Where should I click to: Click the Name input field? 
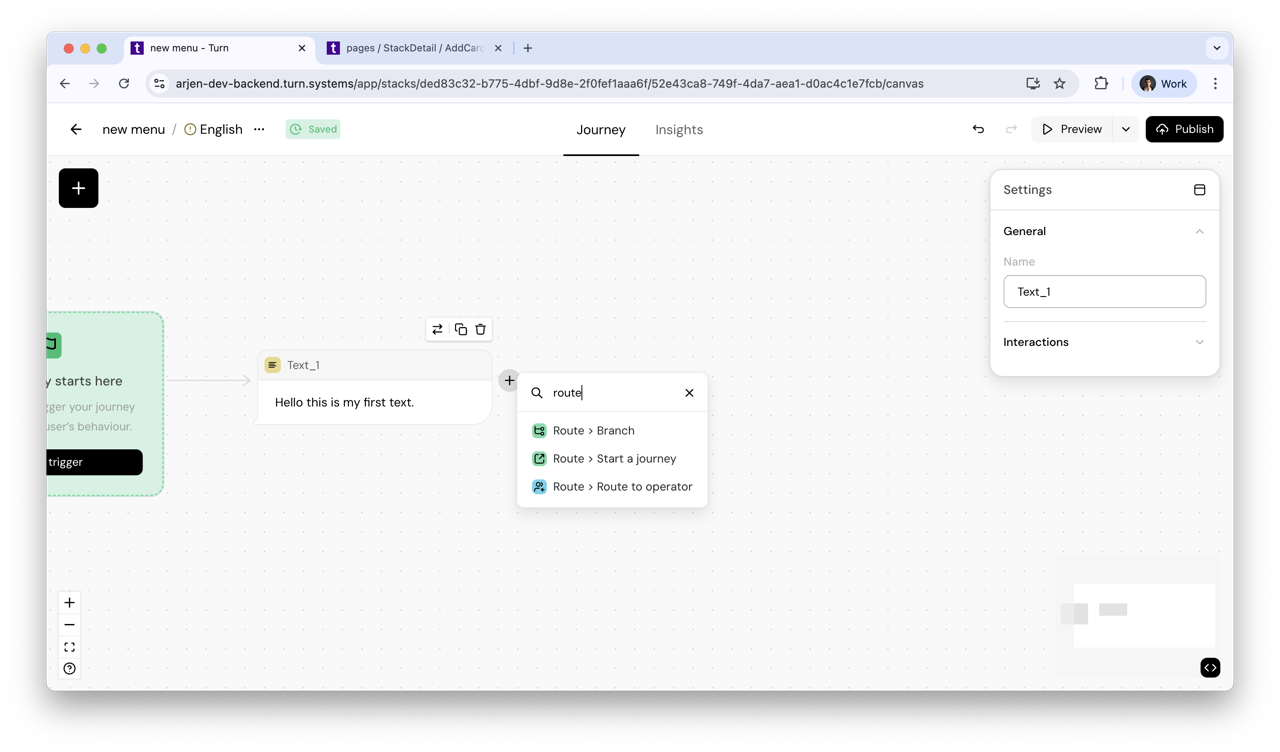point(1104,292)
